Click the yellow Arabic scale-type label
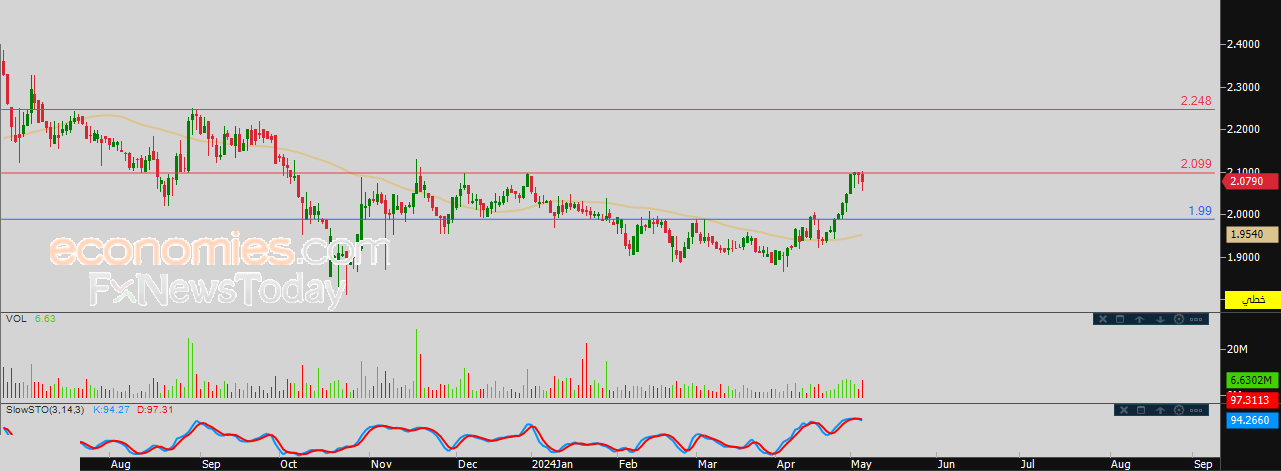The height and width of the screenshot is (471, 1281). pos(1252,300)
